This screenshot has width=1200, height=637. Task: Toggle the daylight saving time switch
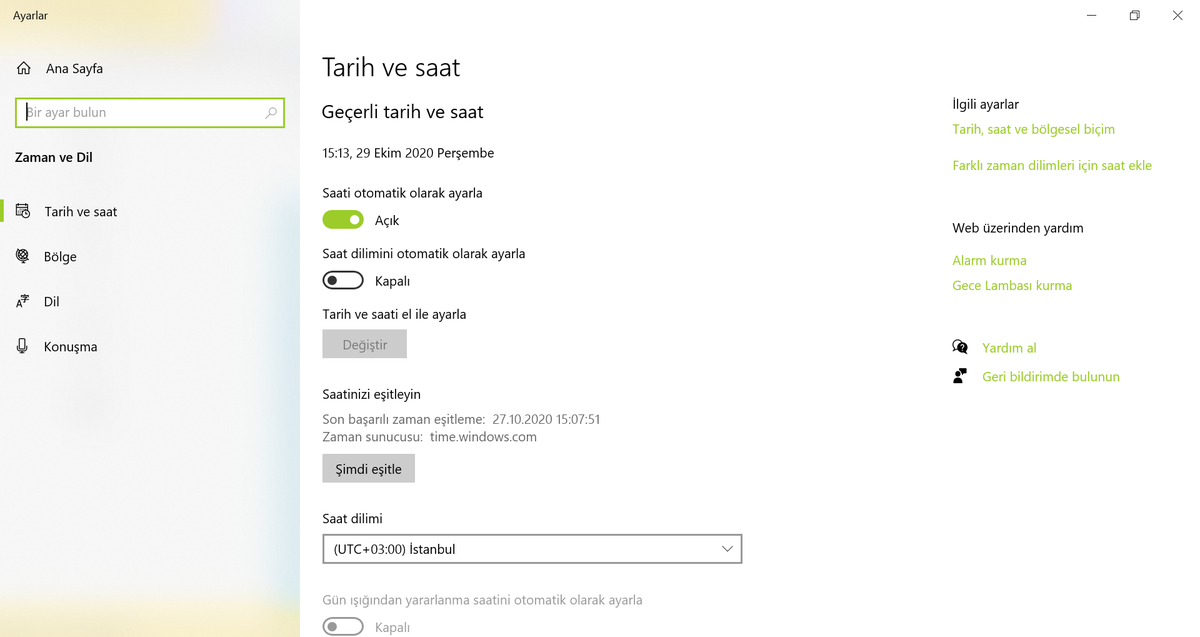[x=343, y=627]
